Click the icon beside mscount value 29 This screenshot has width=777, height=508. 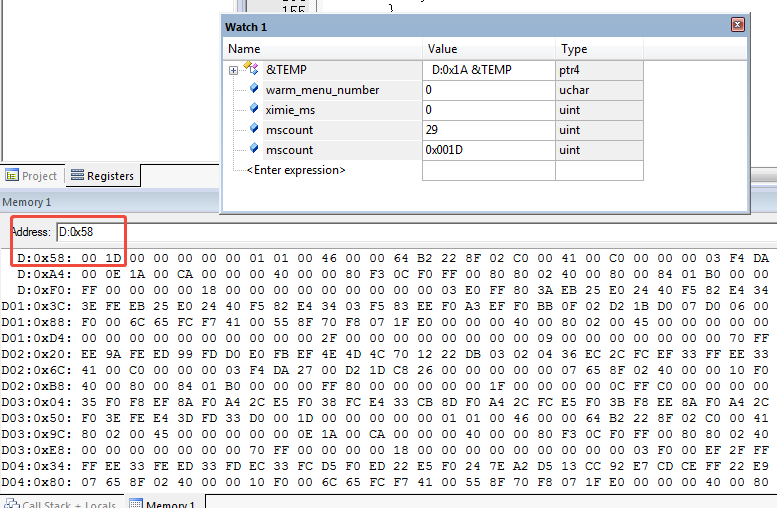(254, 129)
